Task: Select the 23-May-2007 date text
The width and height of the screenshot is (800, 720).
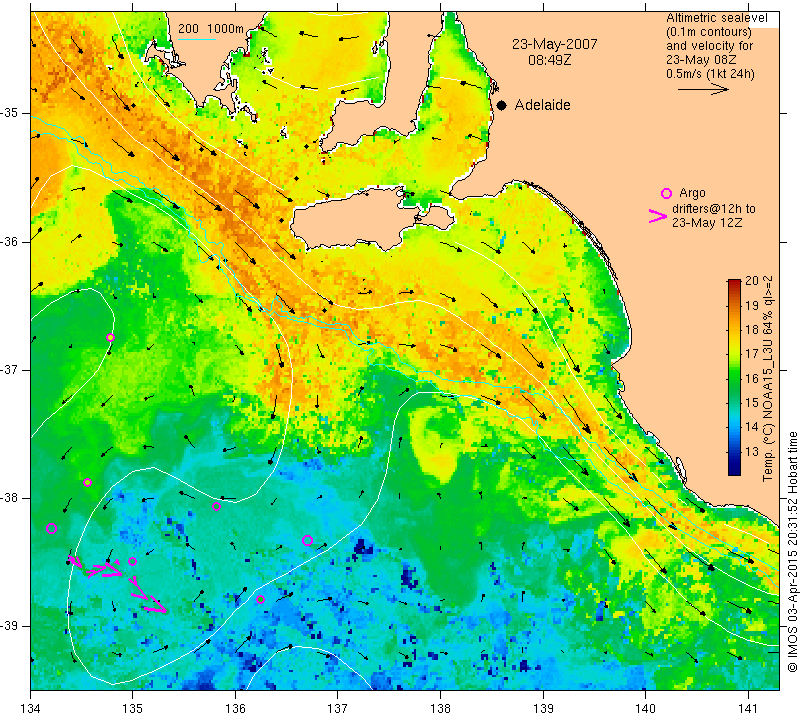Action: point(555,44)
